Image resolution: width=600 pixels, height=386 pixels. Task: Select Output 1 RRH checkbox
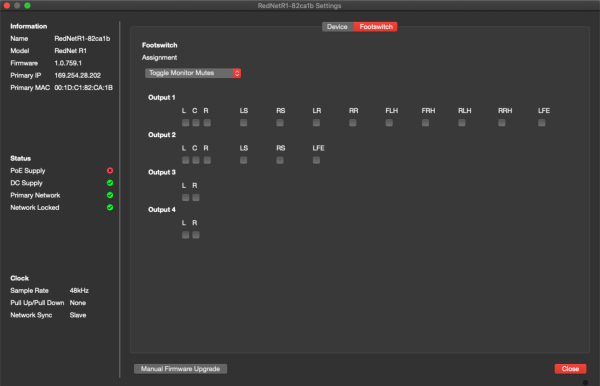pyautogui.click(x=502, y=123)
